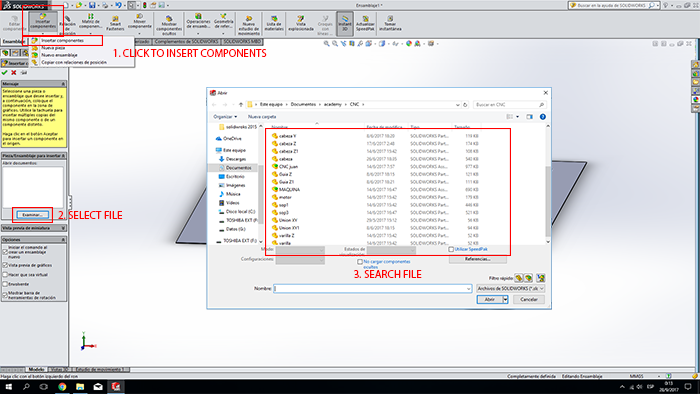The width and height of the screenshot is (700, 394).
Task: Open the view options dropdown arrow
Action: tap(517, 117)
